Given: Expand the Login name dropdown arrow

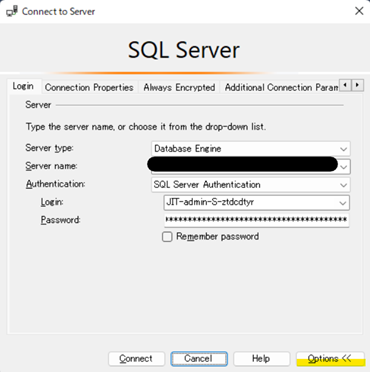Looking at the screenshot, I should click(343, 203).
